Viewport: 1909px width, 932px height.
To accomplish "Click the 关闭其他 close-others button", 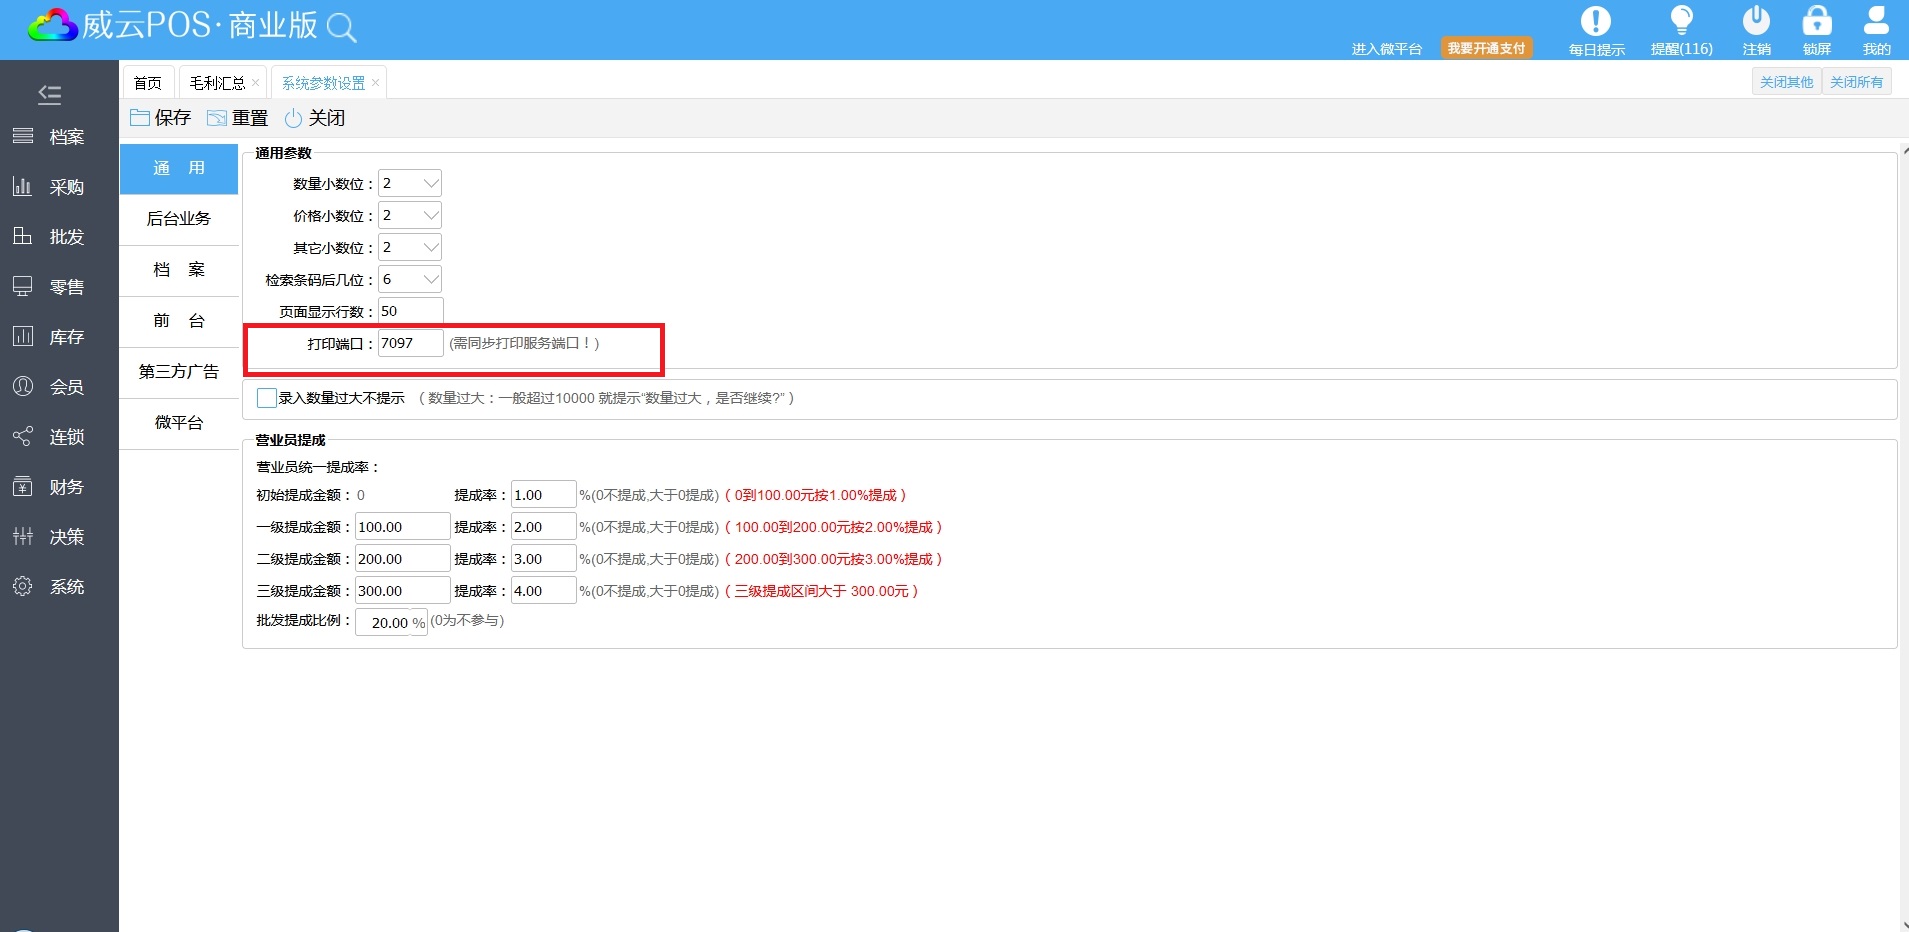I will point(1786,82).
